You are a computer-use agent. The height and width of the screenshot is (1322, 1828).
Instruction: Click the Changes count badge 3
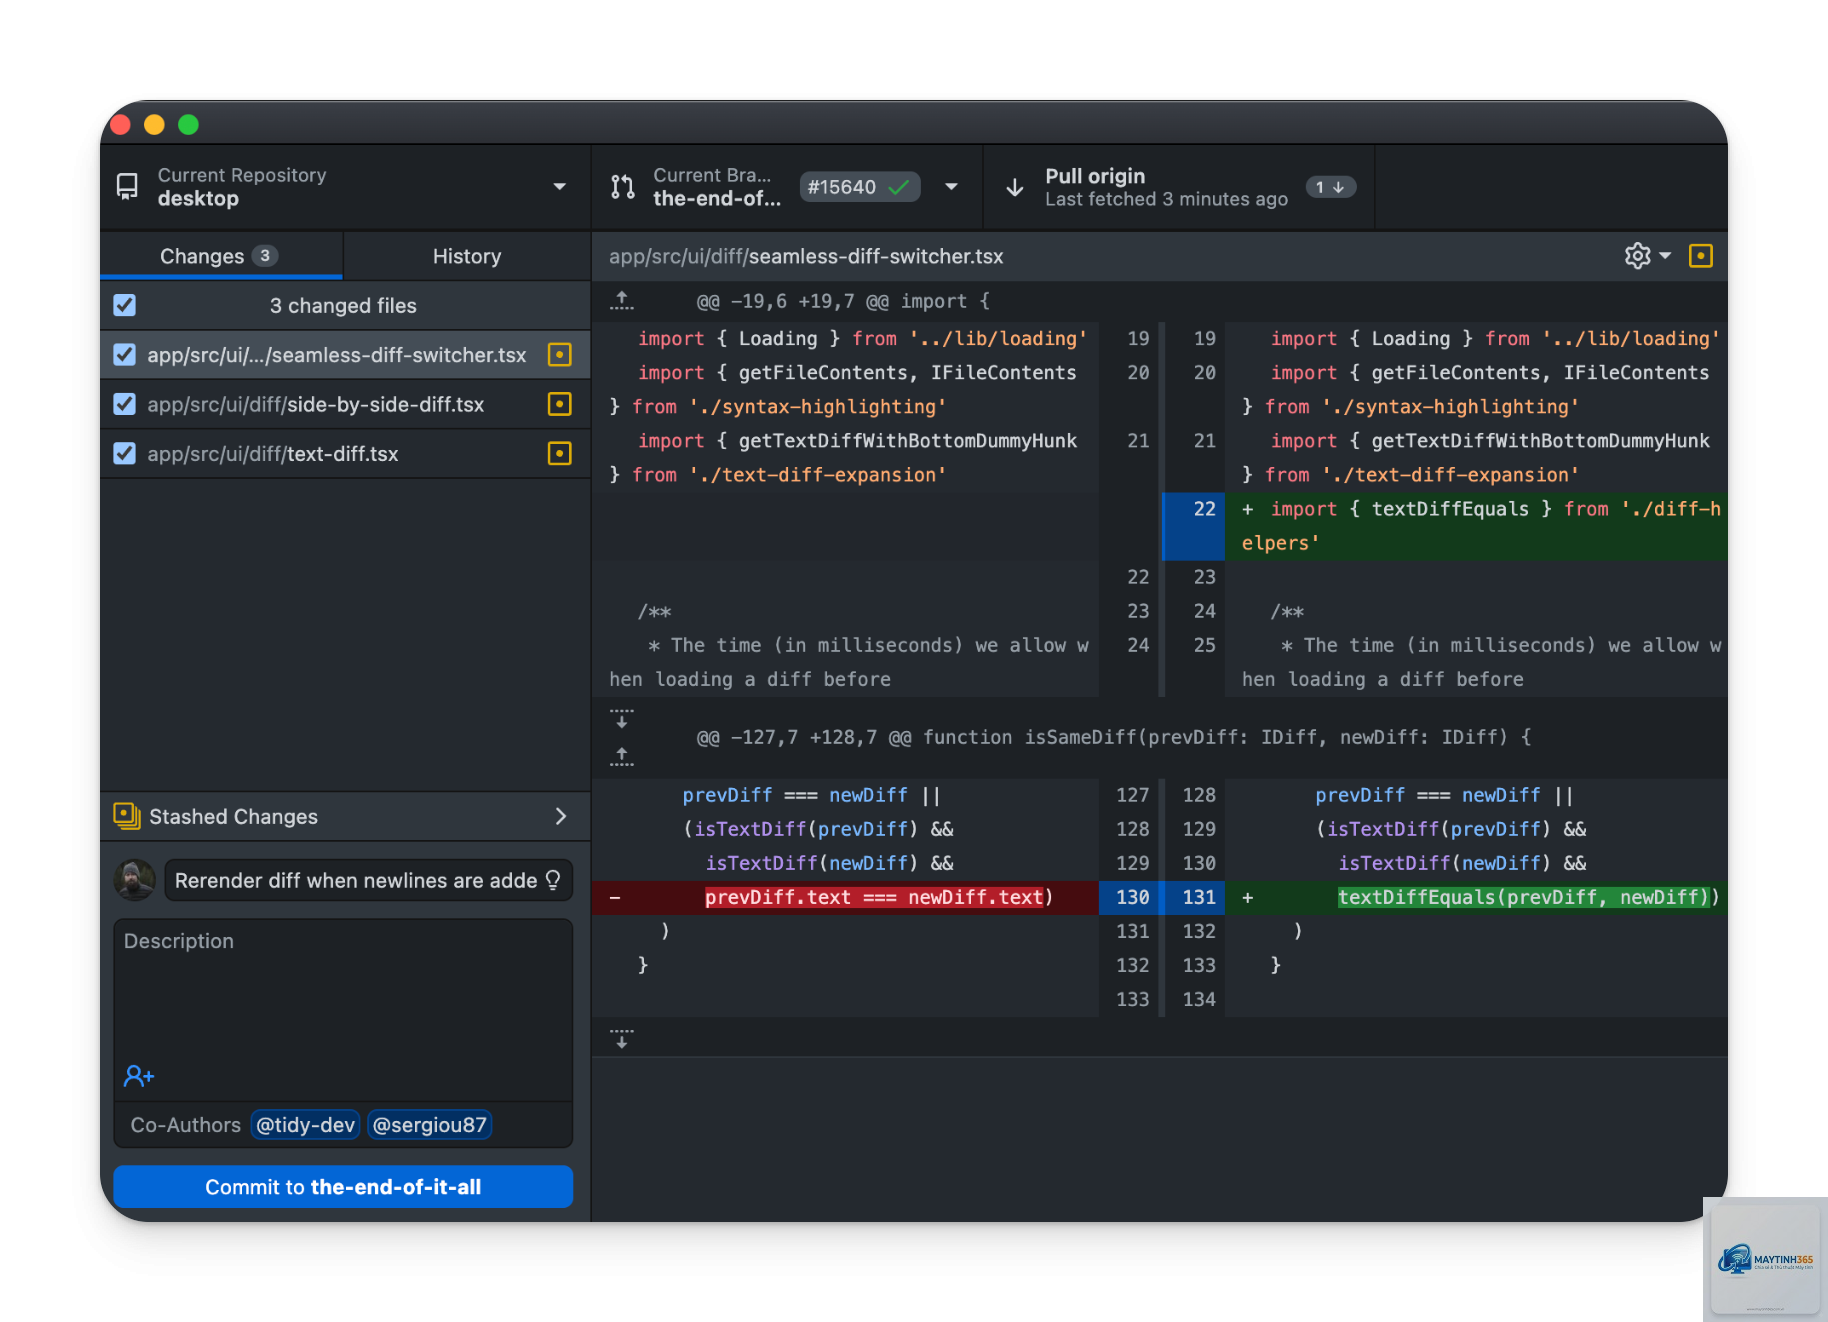pyautogui.click(x=265, y=255)
